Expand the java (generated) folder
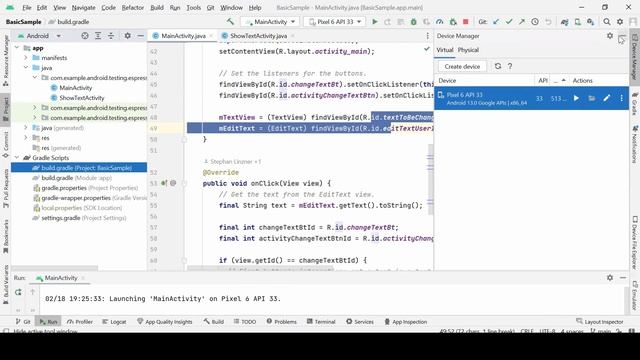This screenshot has height=360, width=640. pyautogui.click(x=26, y=128)
